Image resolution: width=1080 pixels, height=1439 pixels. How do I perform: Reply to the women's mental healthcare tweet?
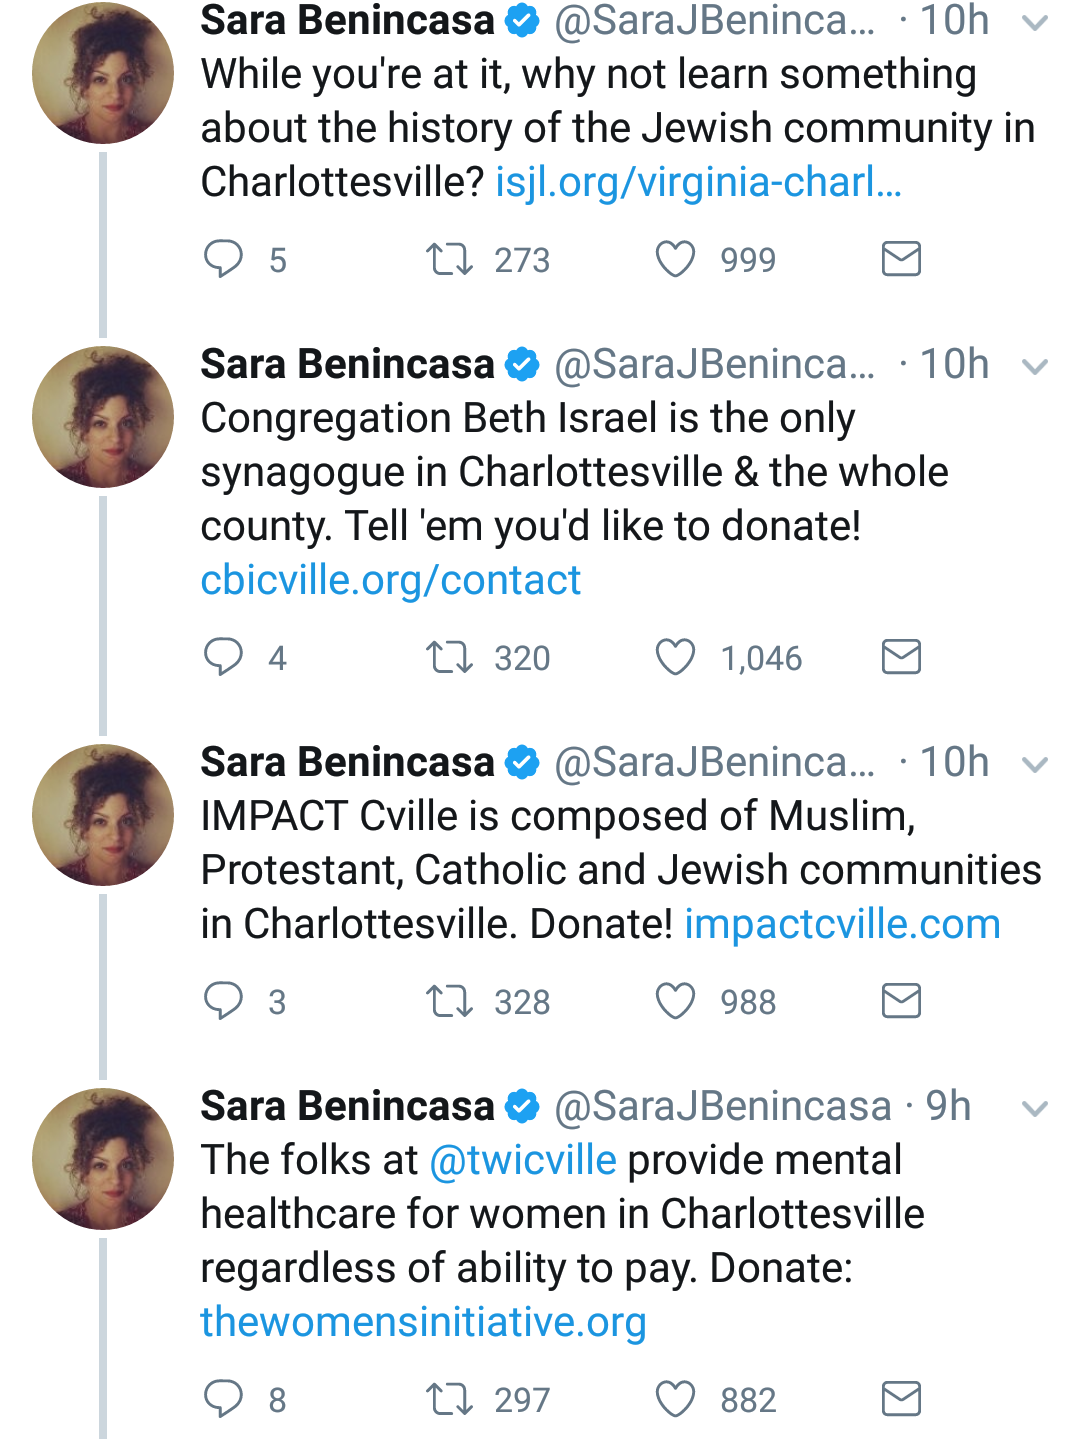(223, 1399)
